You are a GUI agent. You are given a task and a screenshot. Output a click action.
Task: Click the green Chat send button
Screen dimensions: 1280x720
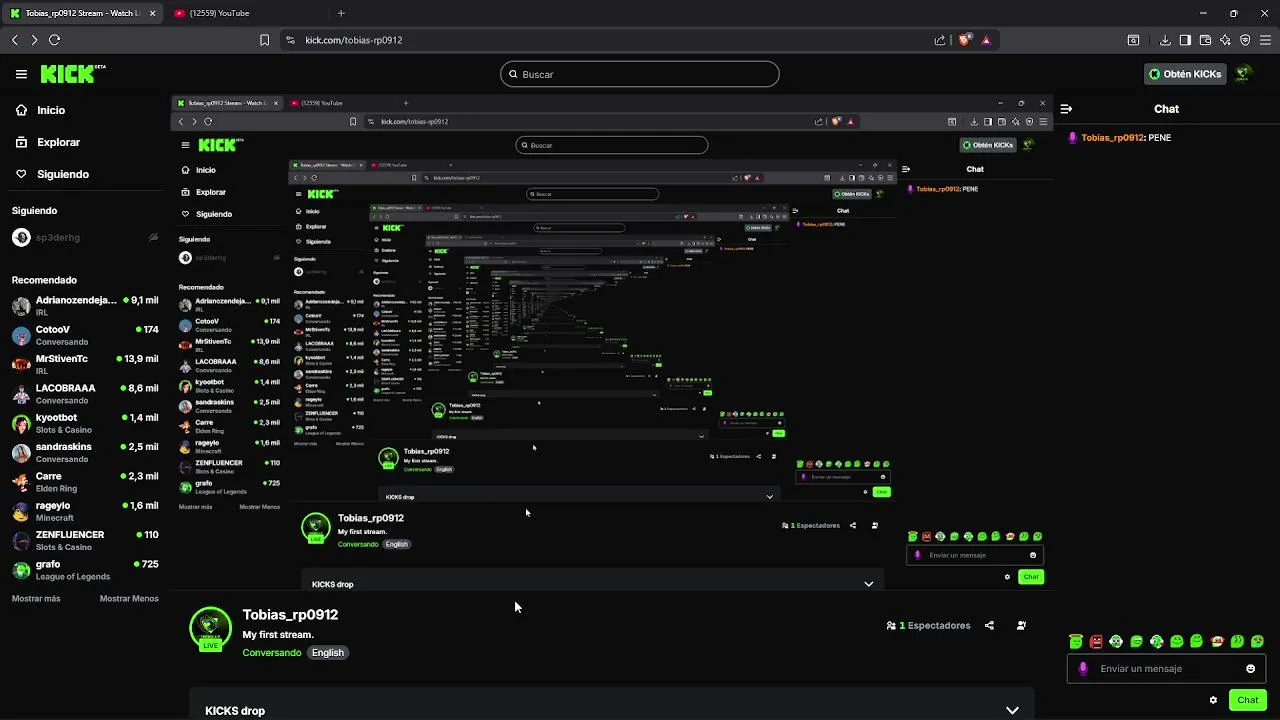[1248, 700]
